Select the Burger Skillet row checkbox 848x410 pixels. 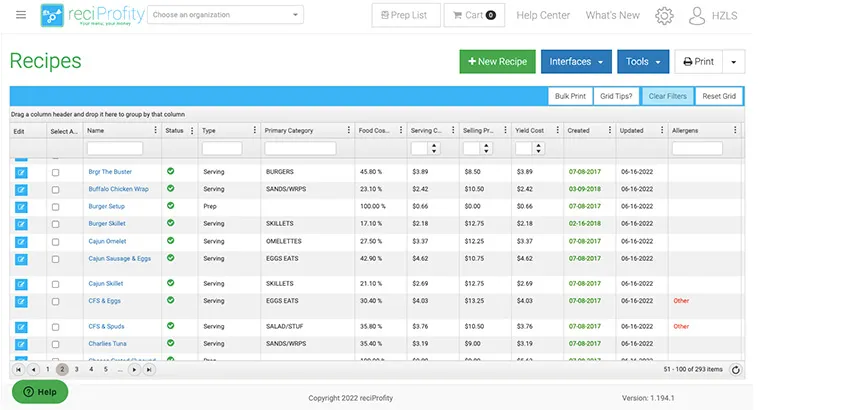point(56,223)
